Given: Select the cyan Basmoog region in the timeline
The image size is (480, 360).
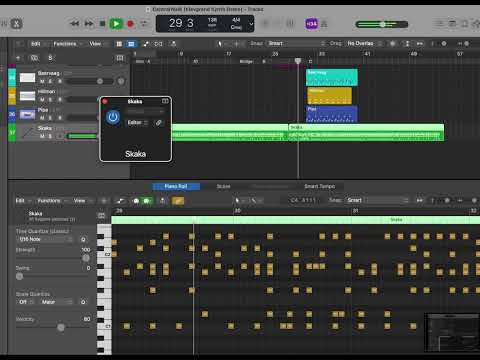Looking at the screenshot, I should click(x=332, y=77).
